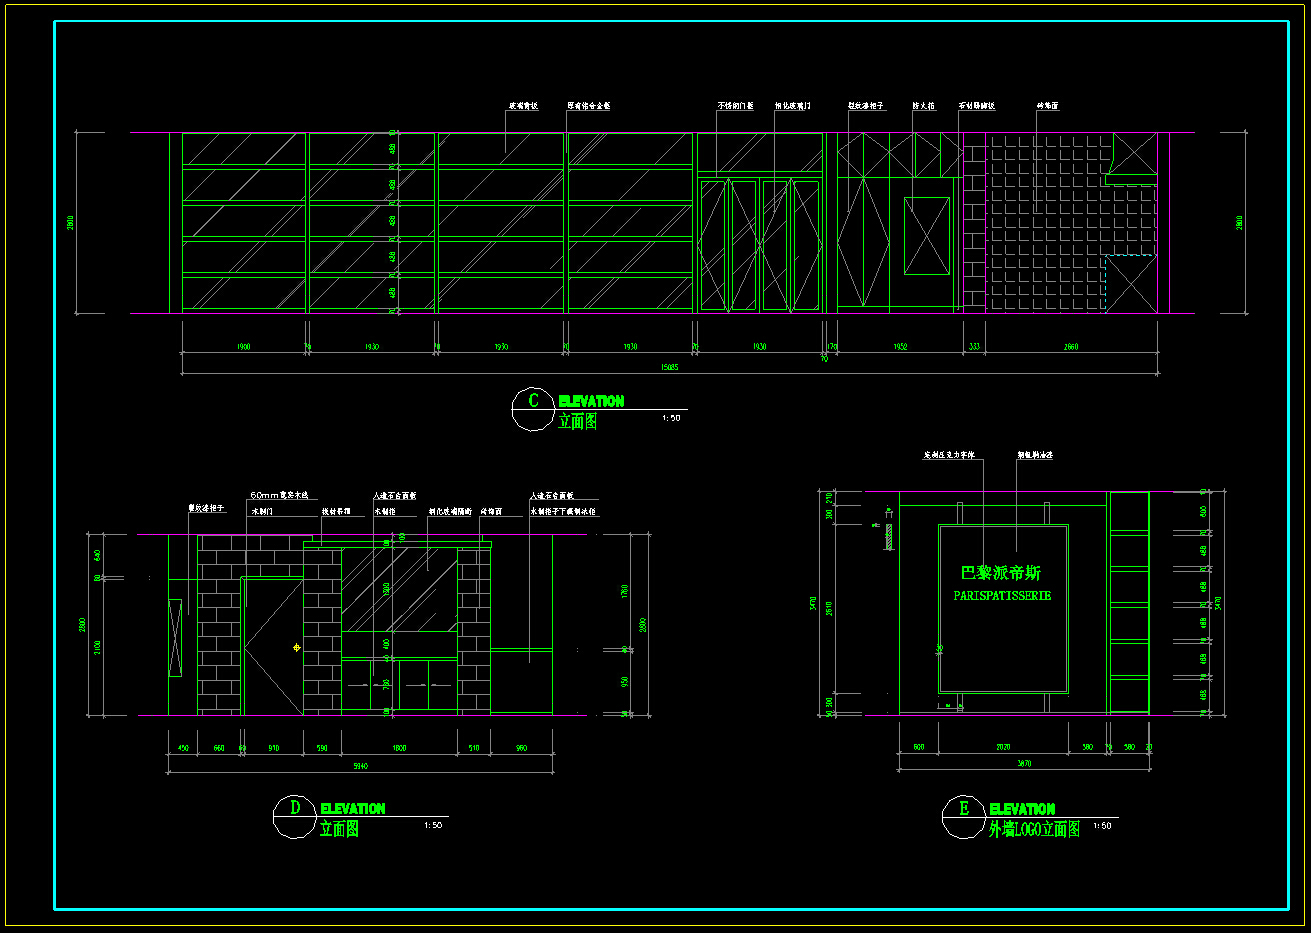Select the circled C elevation marker
The height and width of the screenshot is (933, 1311).
pyautogui.click(x=532, y=408)
